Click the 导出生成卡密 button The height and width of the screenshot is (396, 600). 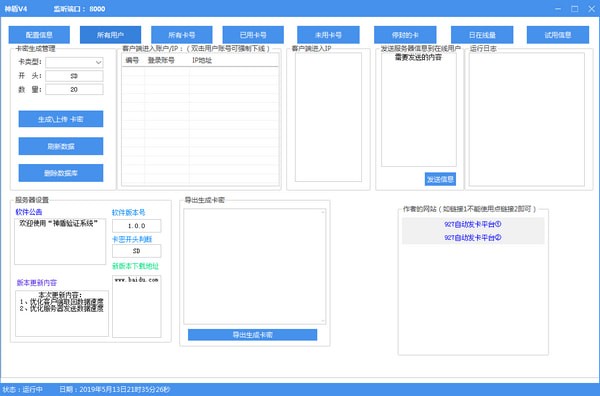[x=253, y=335]
